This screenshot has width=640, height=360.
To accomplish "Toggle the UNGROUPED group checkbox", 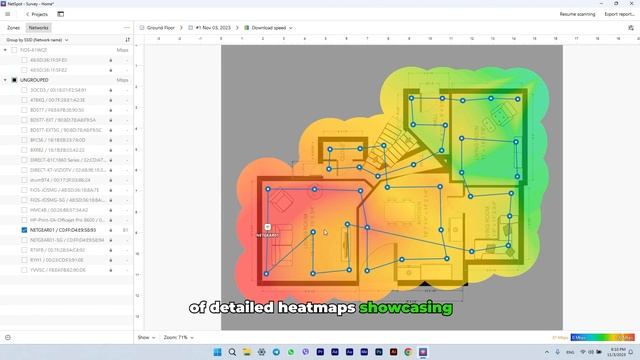I will (14, 80).
